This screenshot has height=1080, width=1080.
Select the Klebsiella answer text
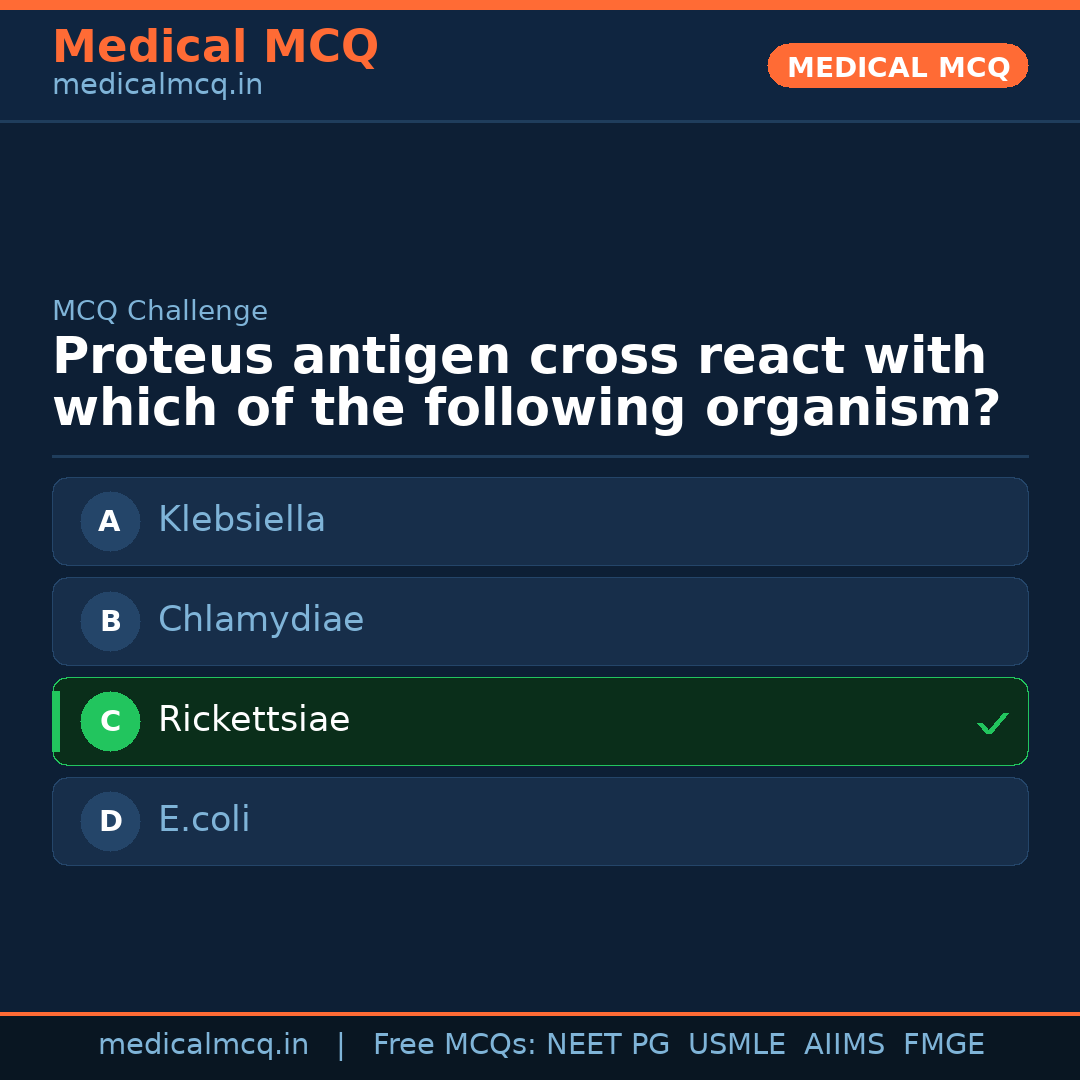pos(242,520)
